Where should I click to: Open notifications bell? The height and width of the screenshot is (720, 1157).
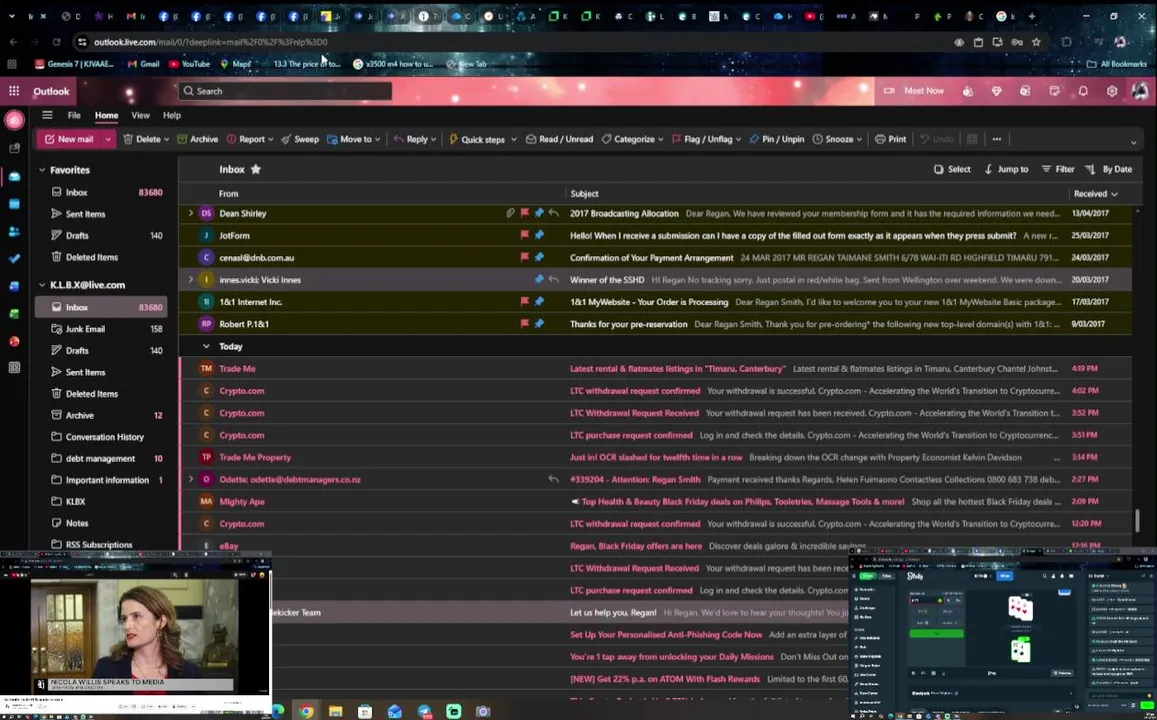coord(1083,91)
